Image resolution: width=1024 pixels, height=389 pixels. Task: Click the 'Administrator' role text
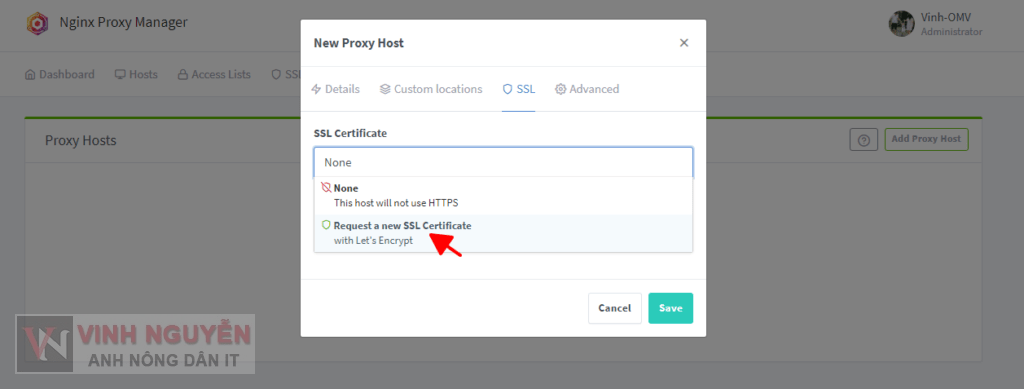[952, 31]
